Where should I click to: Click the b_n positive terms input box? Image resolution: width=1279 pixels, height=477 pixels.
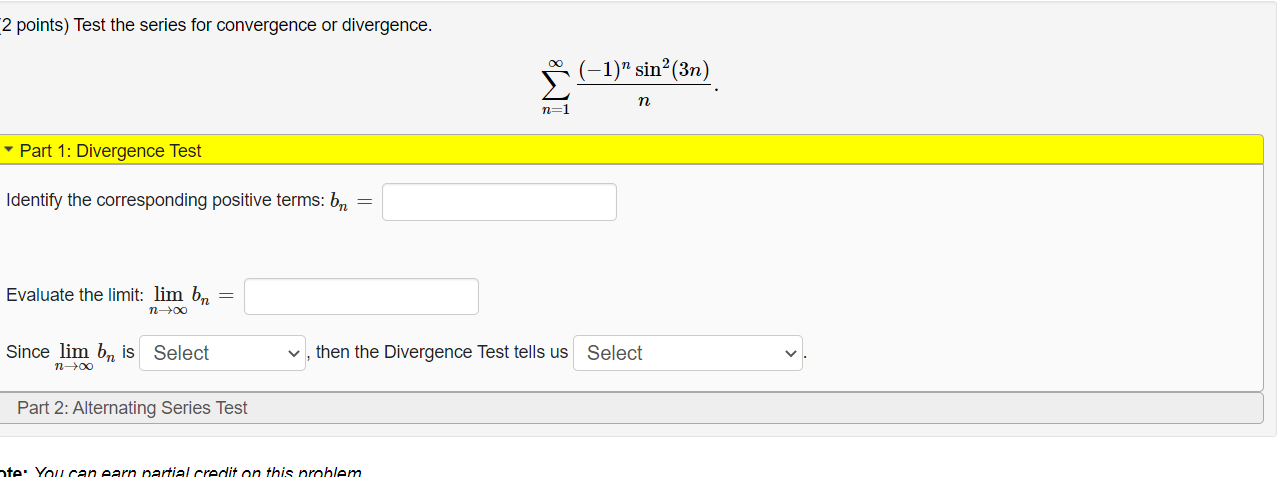499,202
